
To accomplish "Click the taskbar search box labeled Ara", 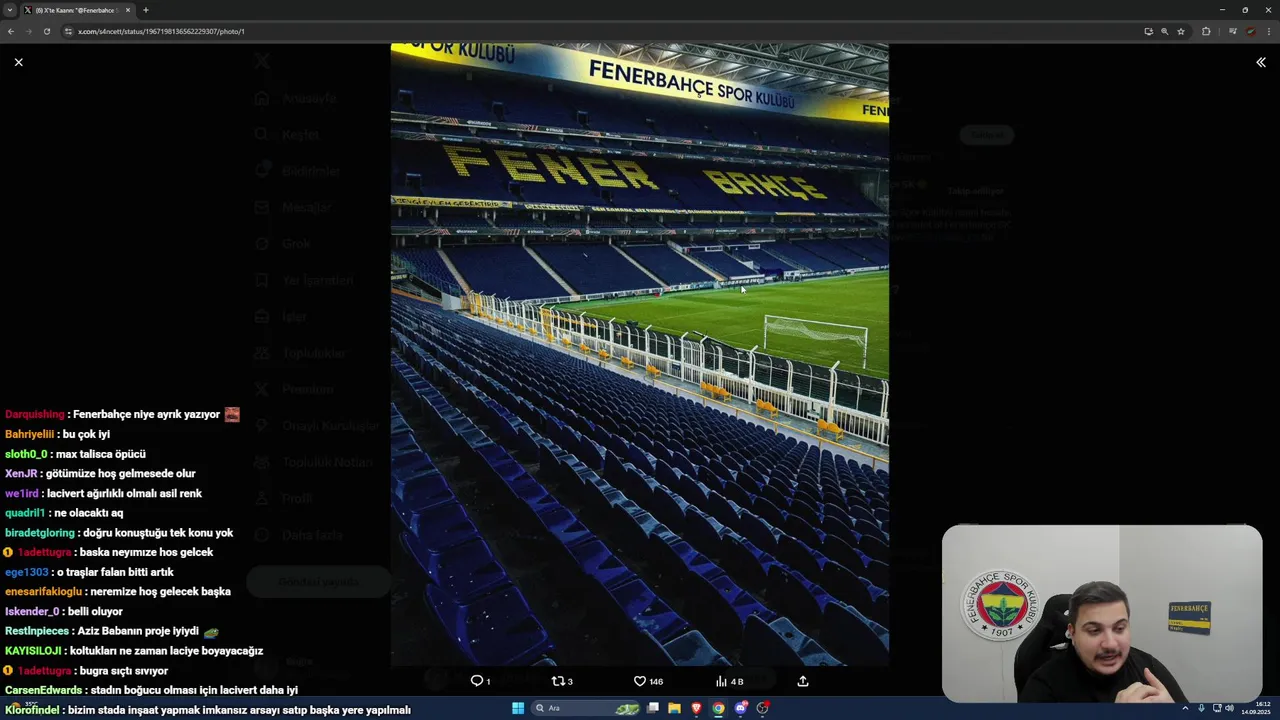I will click(x=587, y=708).
